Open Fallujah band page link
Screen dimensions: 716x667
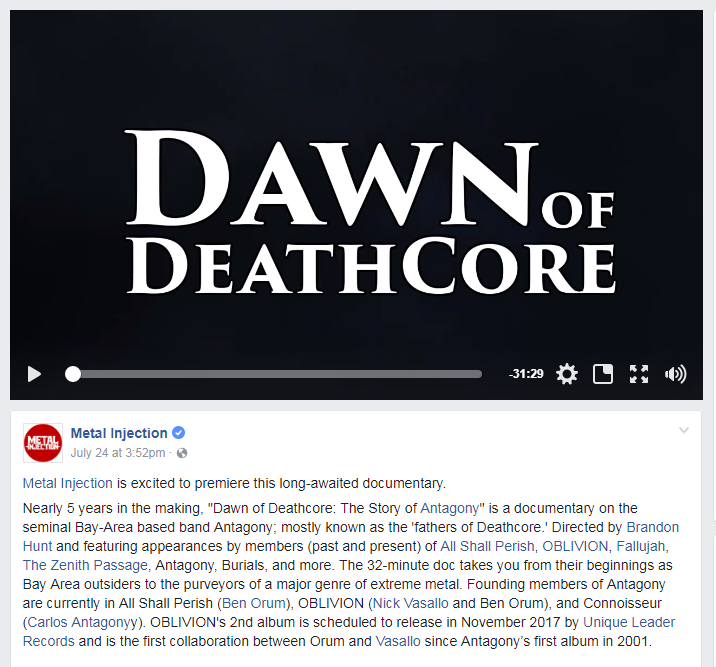(641, 546)
